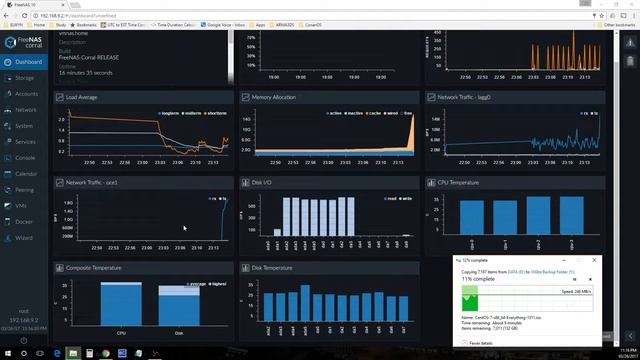This screenshot has width=640, height=360.
Task: Click the Wizard sidebar icon
Action: [8, 238]
